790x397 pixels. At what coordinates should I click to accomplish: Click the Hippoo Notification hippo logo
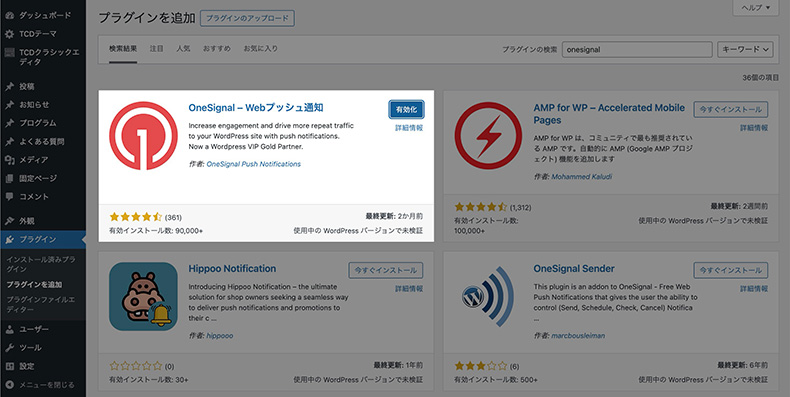(143, 296)
